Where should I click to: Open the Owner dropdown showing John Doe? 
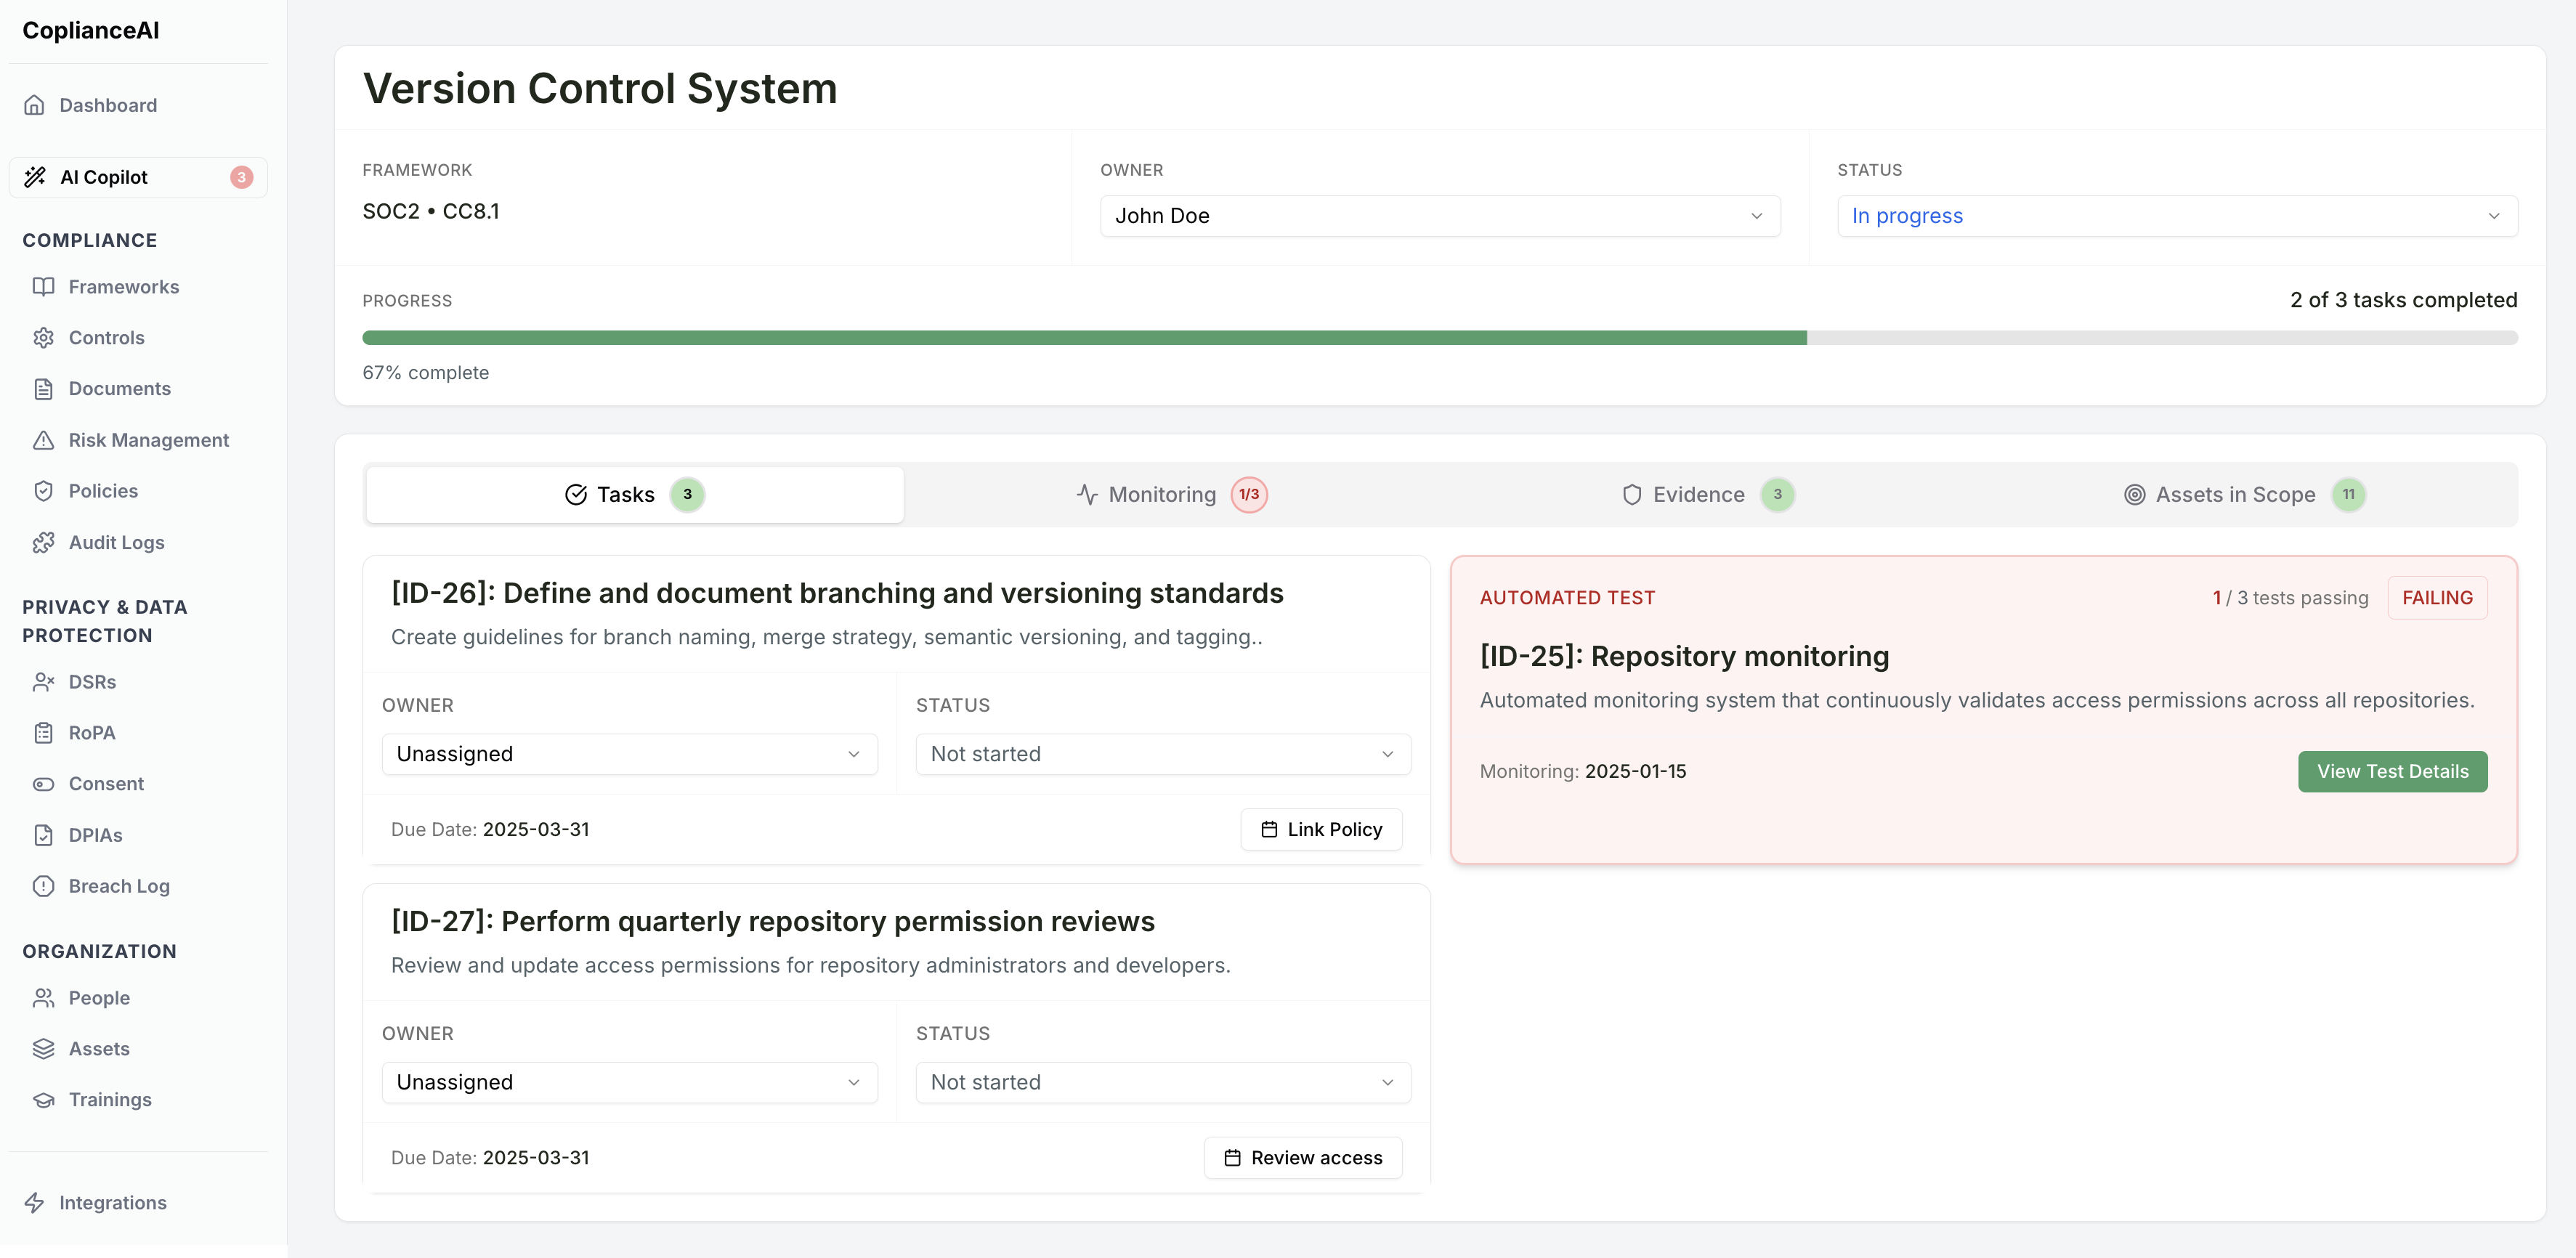coord(1440,215)
